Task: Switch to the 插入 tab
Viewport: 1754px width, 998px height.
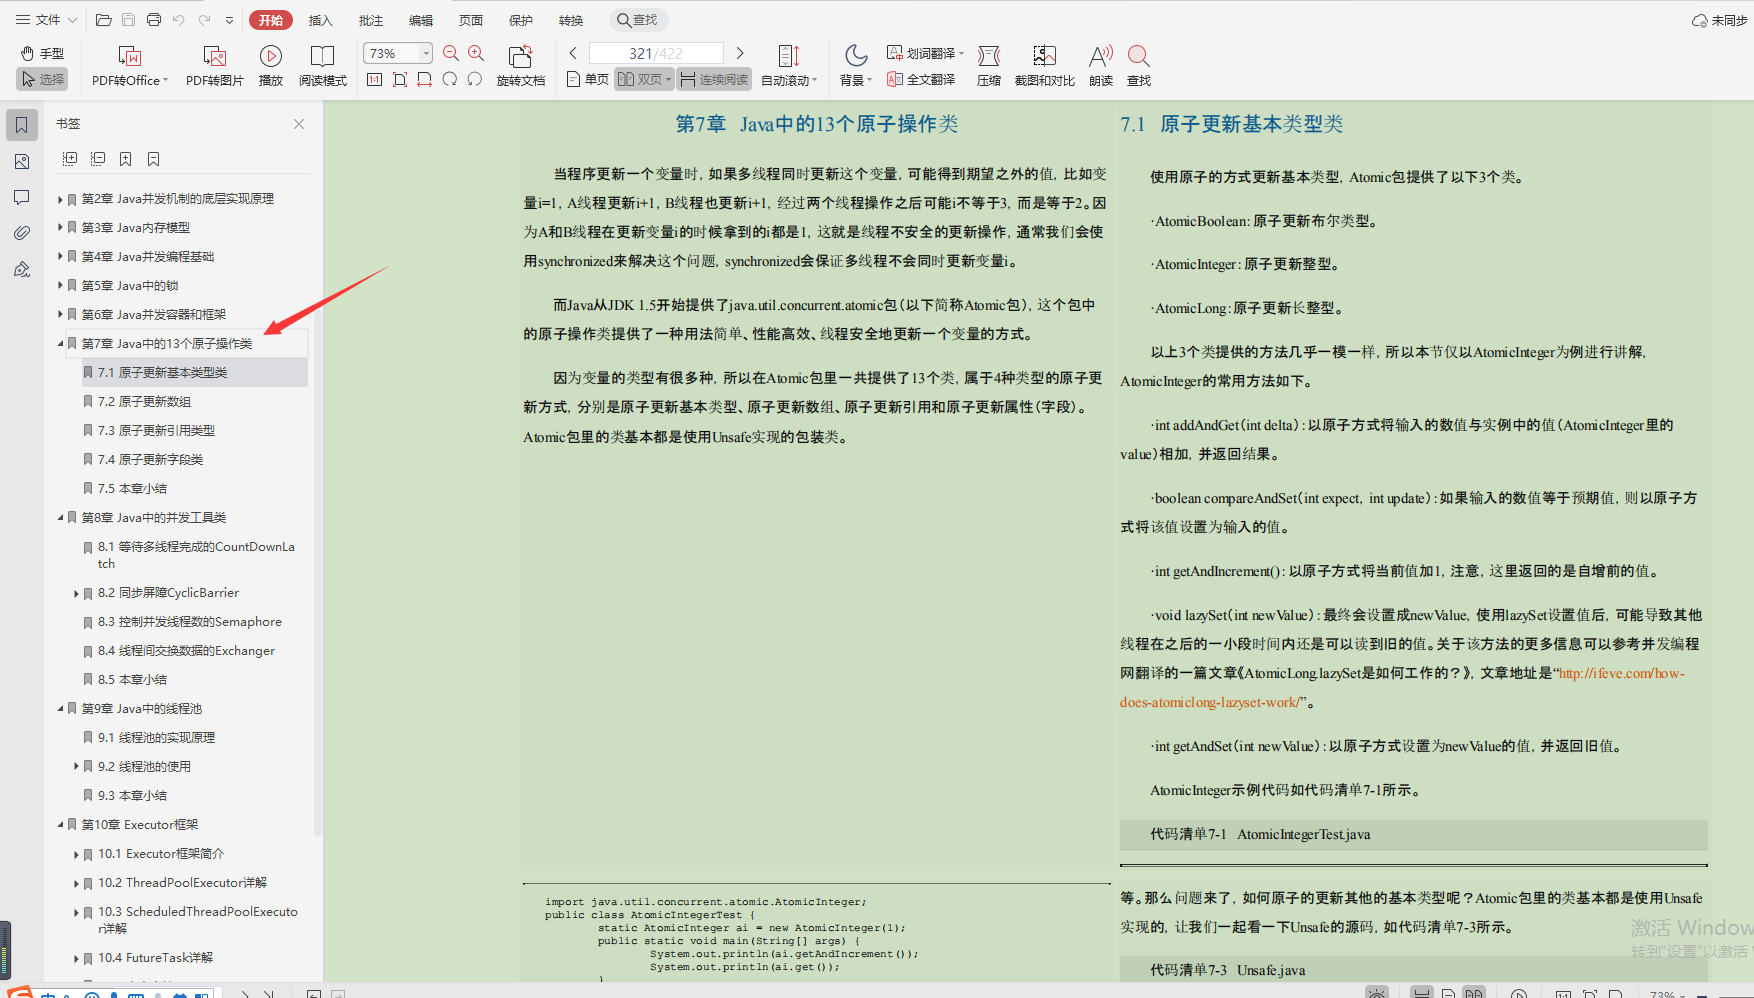Action: 320,20
